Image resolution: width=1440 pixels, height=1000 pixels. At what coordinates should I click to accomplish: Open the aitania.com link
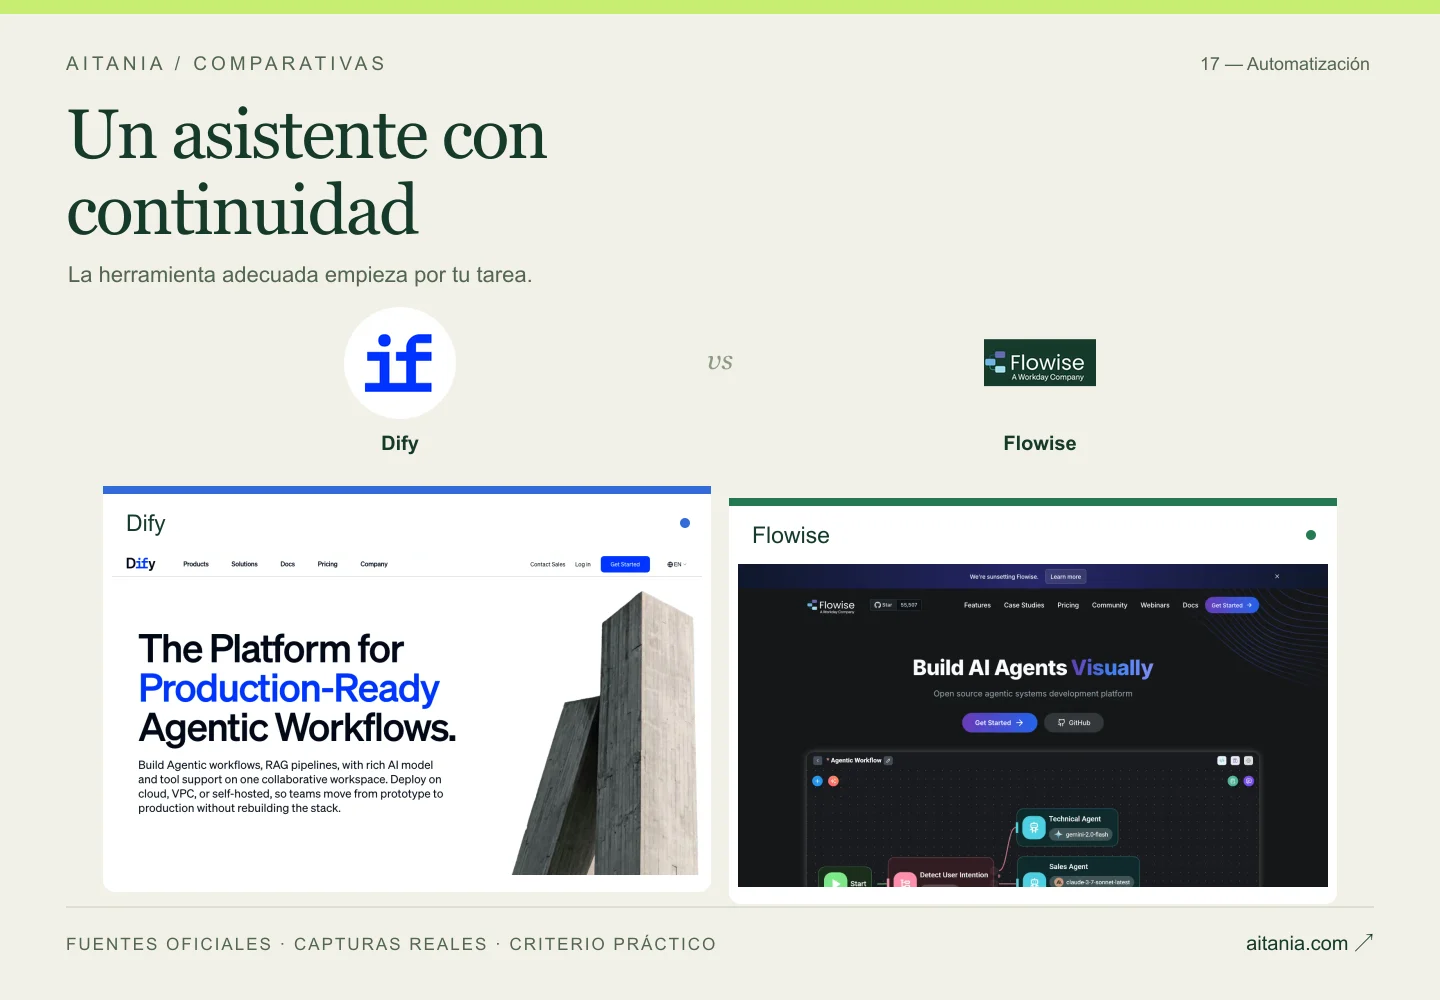pyautogui.click(x=1297, y=943)
